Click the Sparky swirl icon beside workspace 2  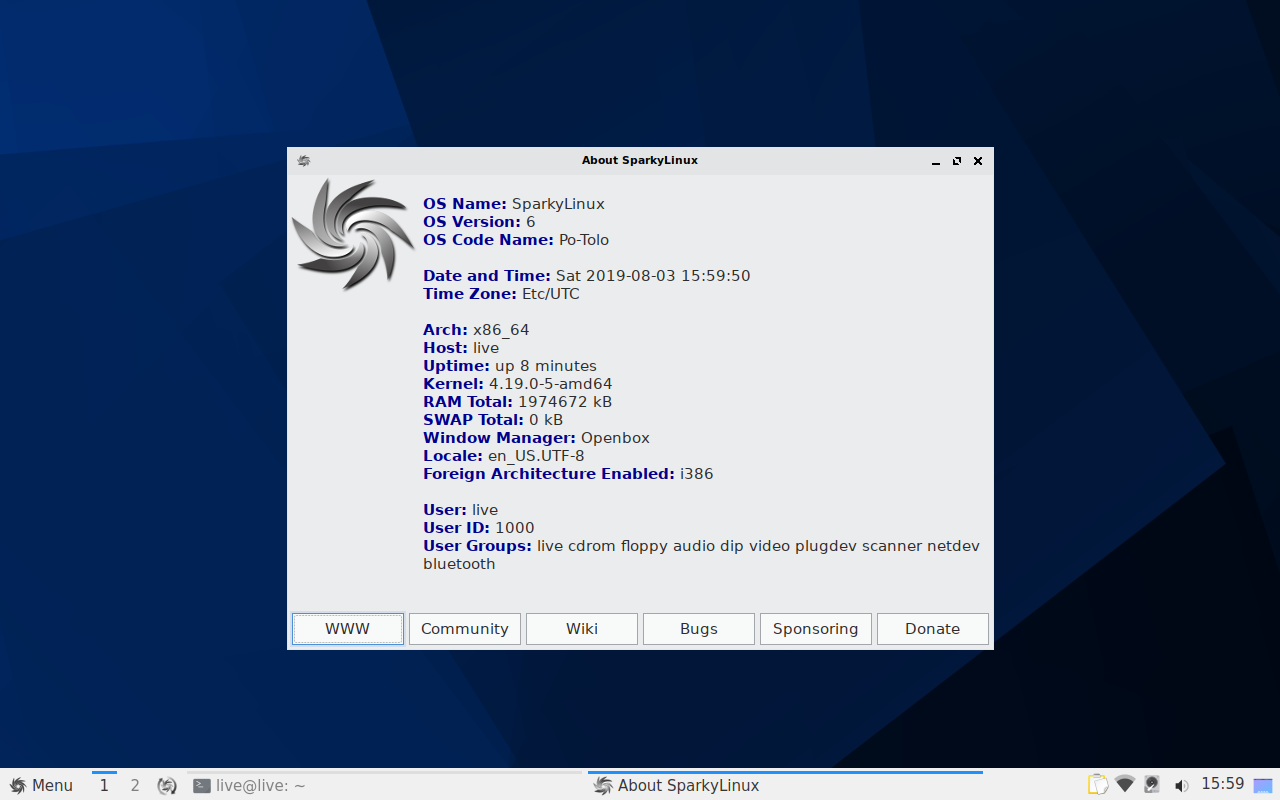[167, 786]
